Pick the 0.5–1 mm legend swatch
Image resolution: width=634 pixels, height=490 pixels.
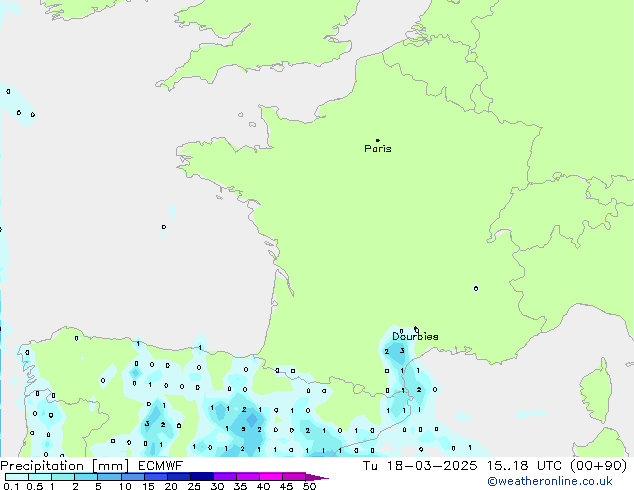click(x=40, y=477)
